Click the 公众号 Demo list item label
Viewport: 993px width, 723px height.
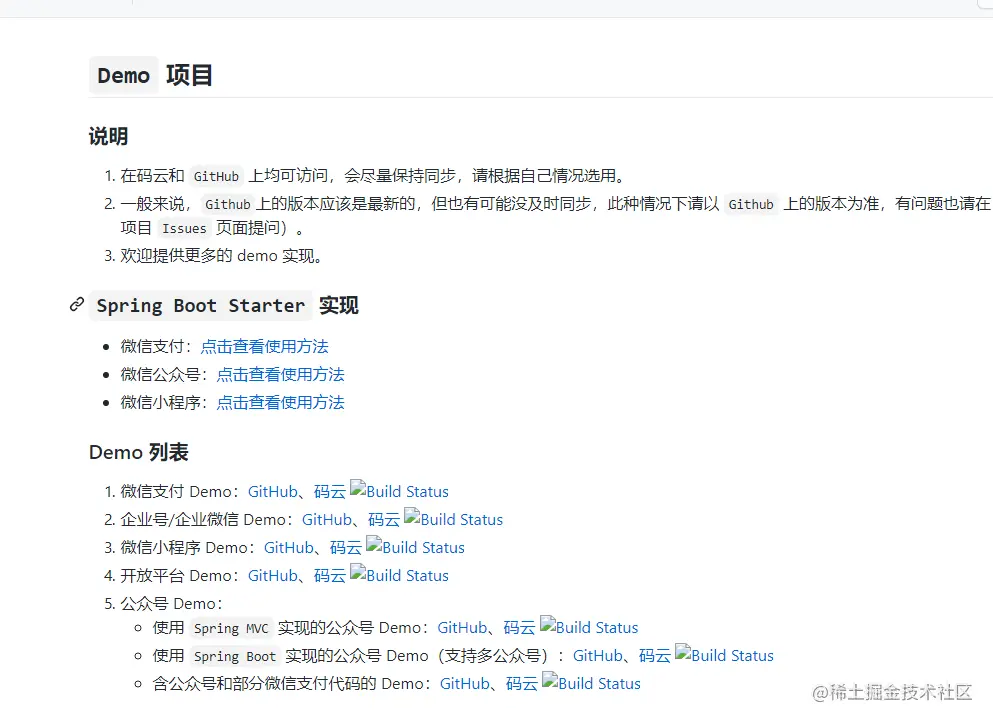171,603
